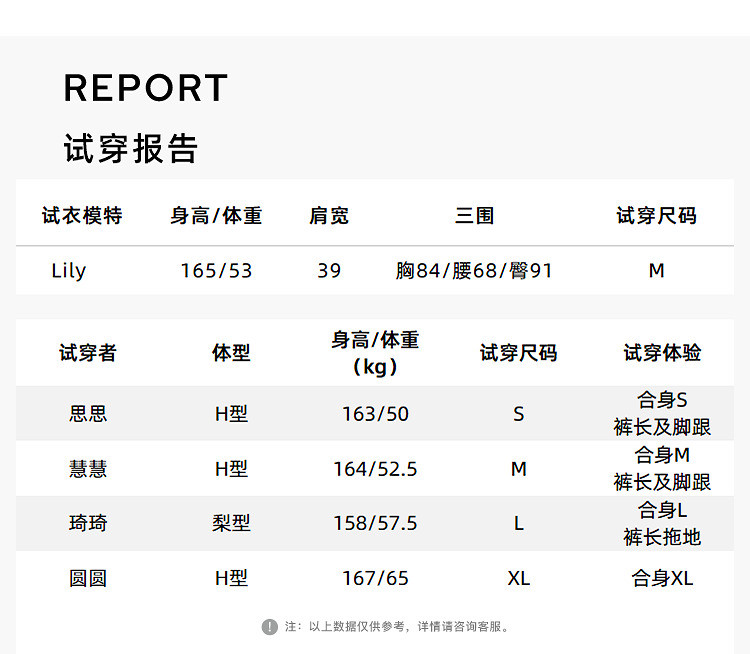Click tester name 圆圆
750x654 pixels.
[88, 578]
